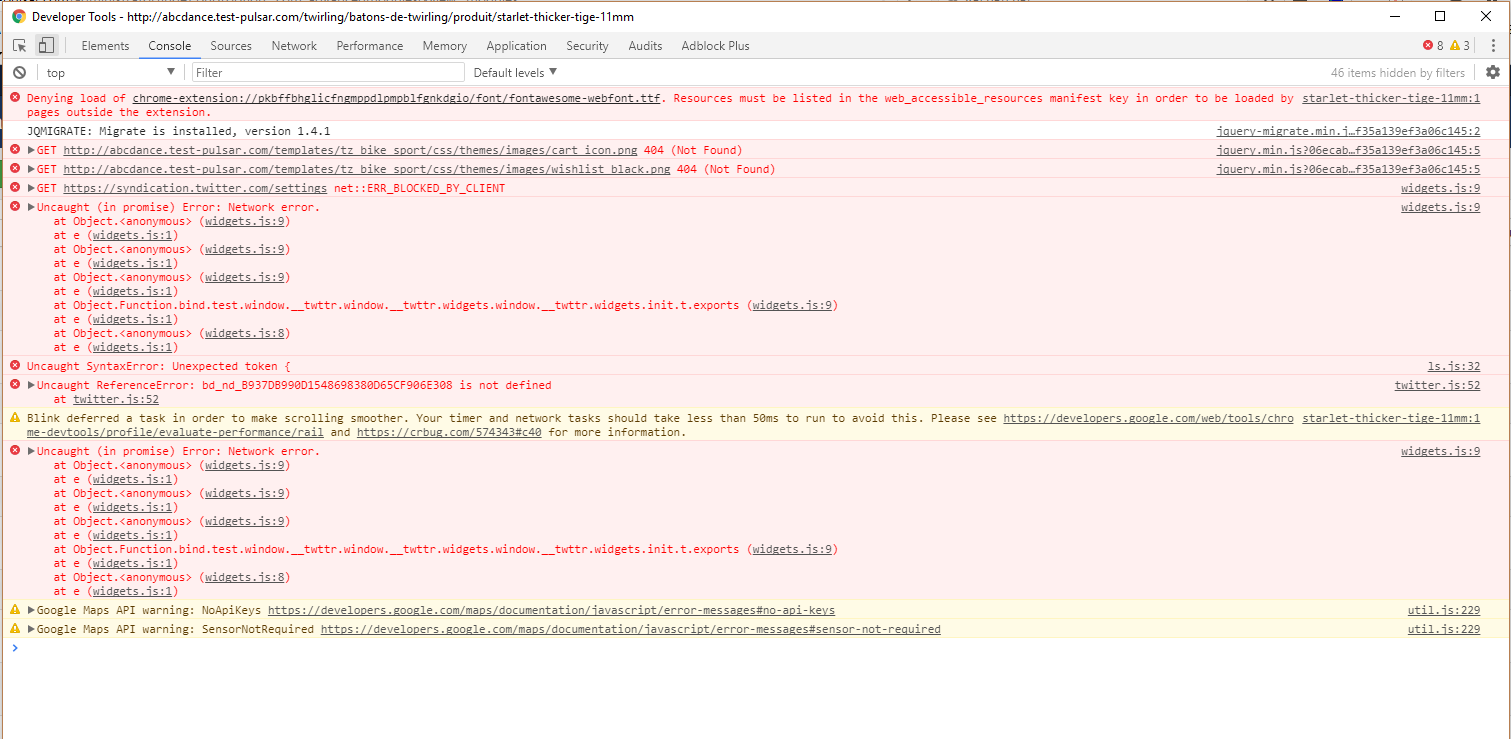The height and width of the screenshot is (739, 1511).
Task: Switch to the Network tab
Action: (294, 46)
